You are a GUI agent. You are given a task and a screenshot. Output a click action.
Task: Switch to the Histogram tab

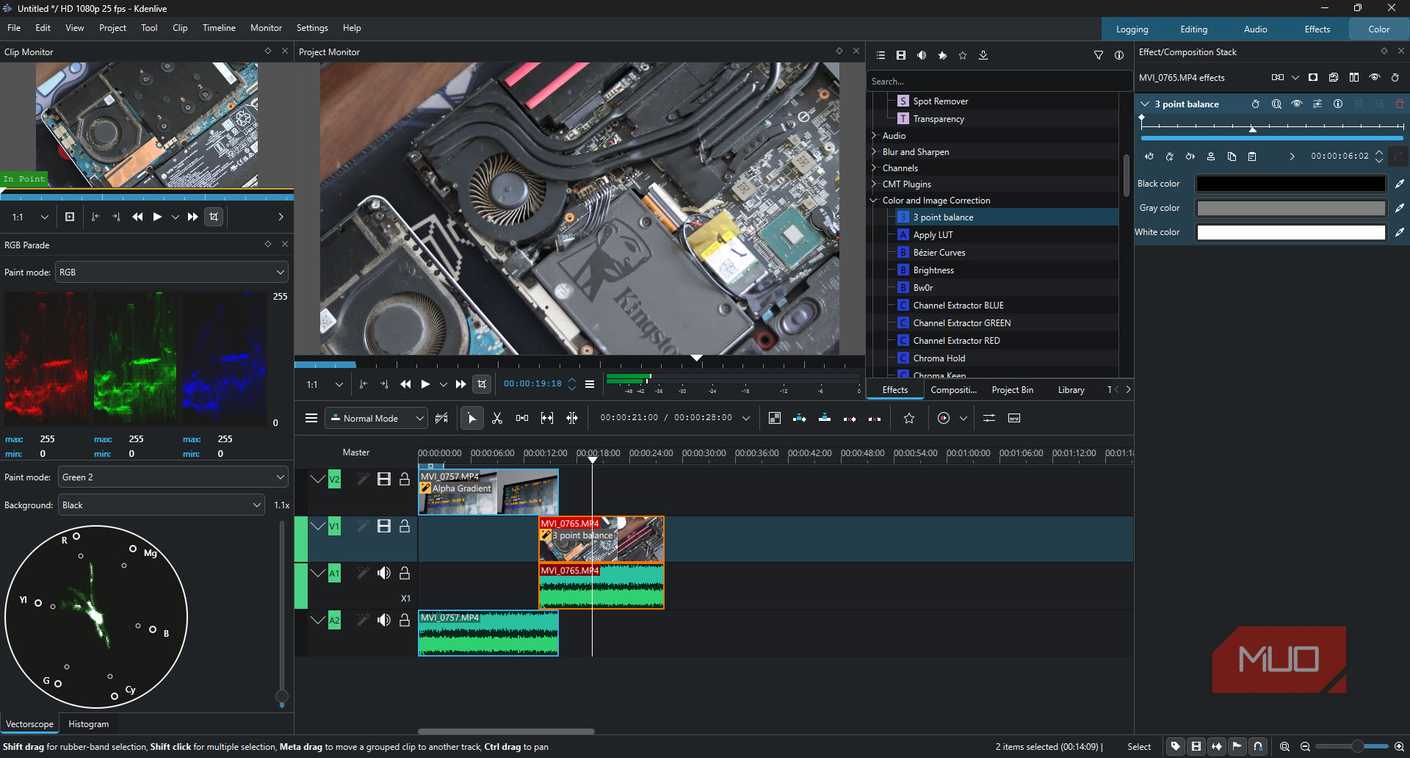[88, 724]
